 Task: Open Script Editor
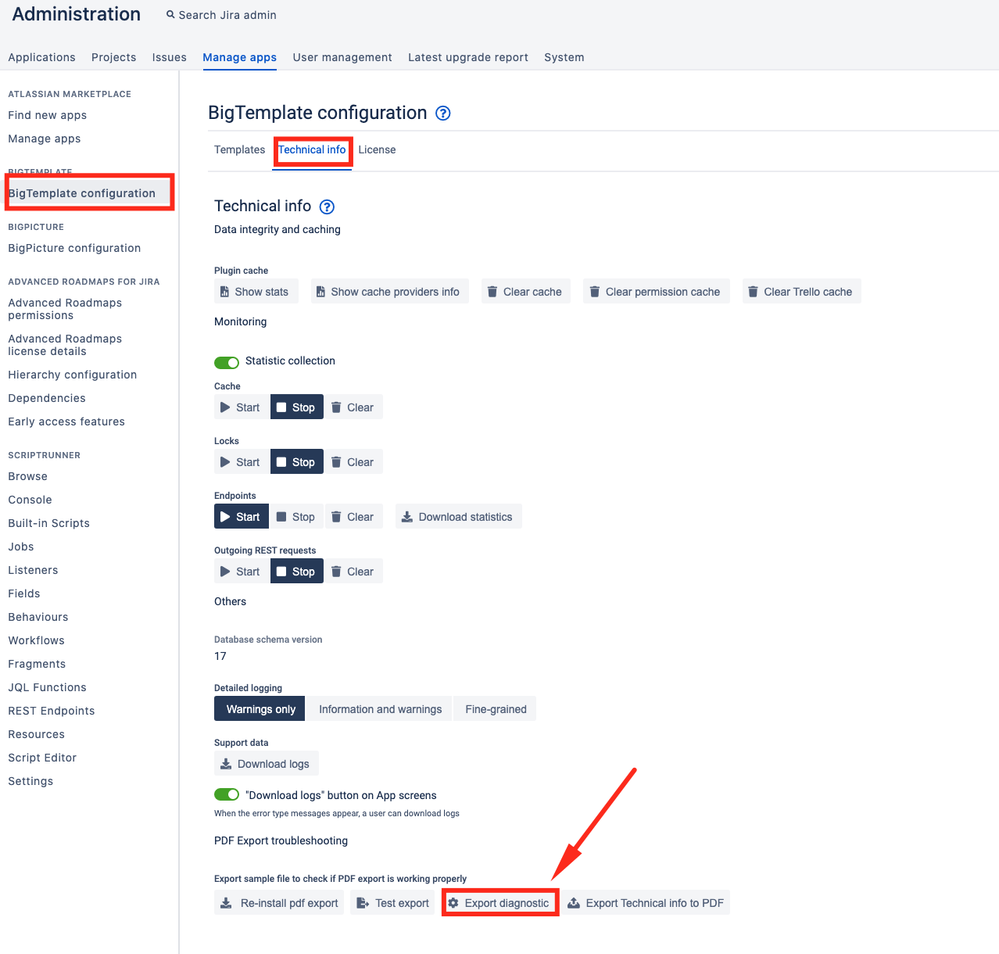(x=42, y=758)
